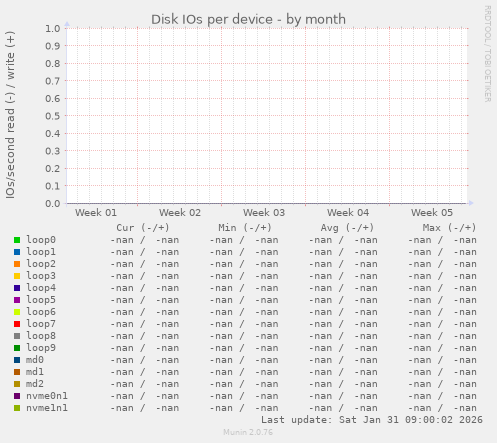Select the md1 device label
Screen dimensions: 497x443
(35, 372)
